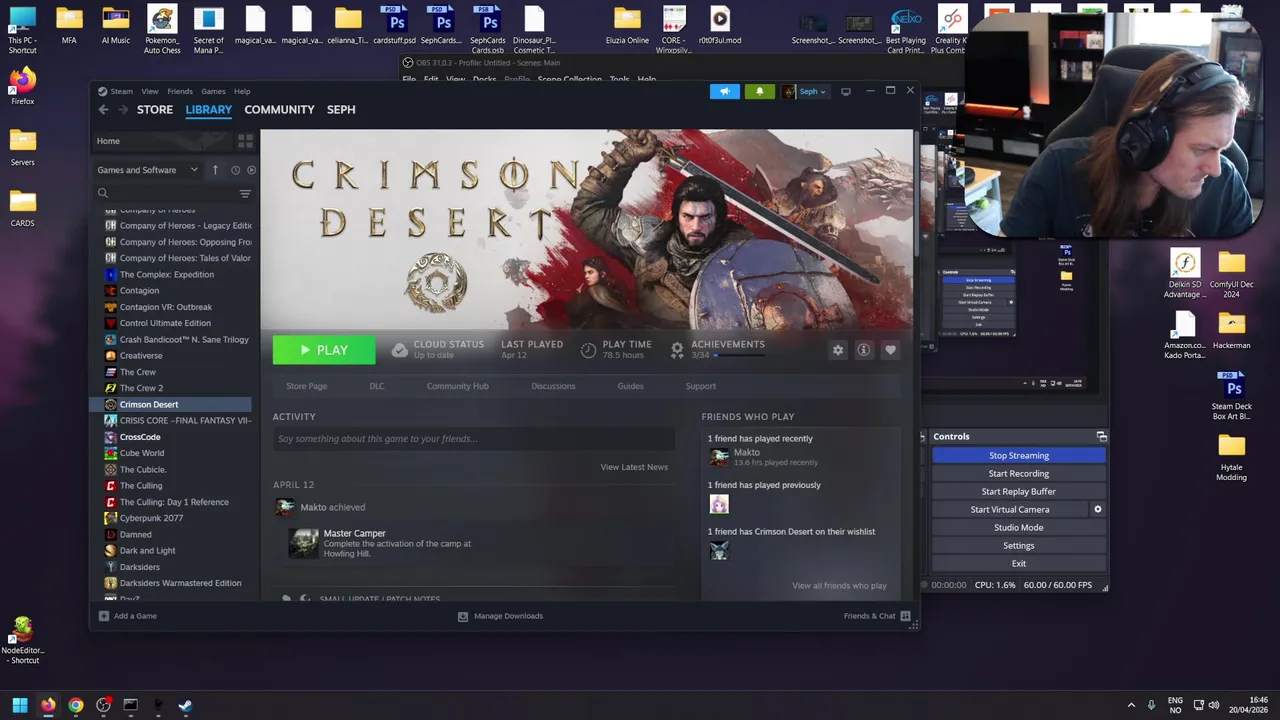Filter library by recent activity clock icon
The image size is (1280, 720).
(x=235, y=170)
